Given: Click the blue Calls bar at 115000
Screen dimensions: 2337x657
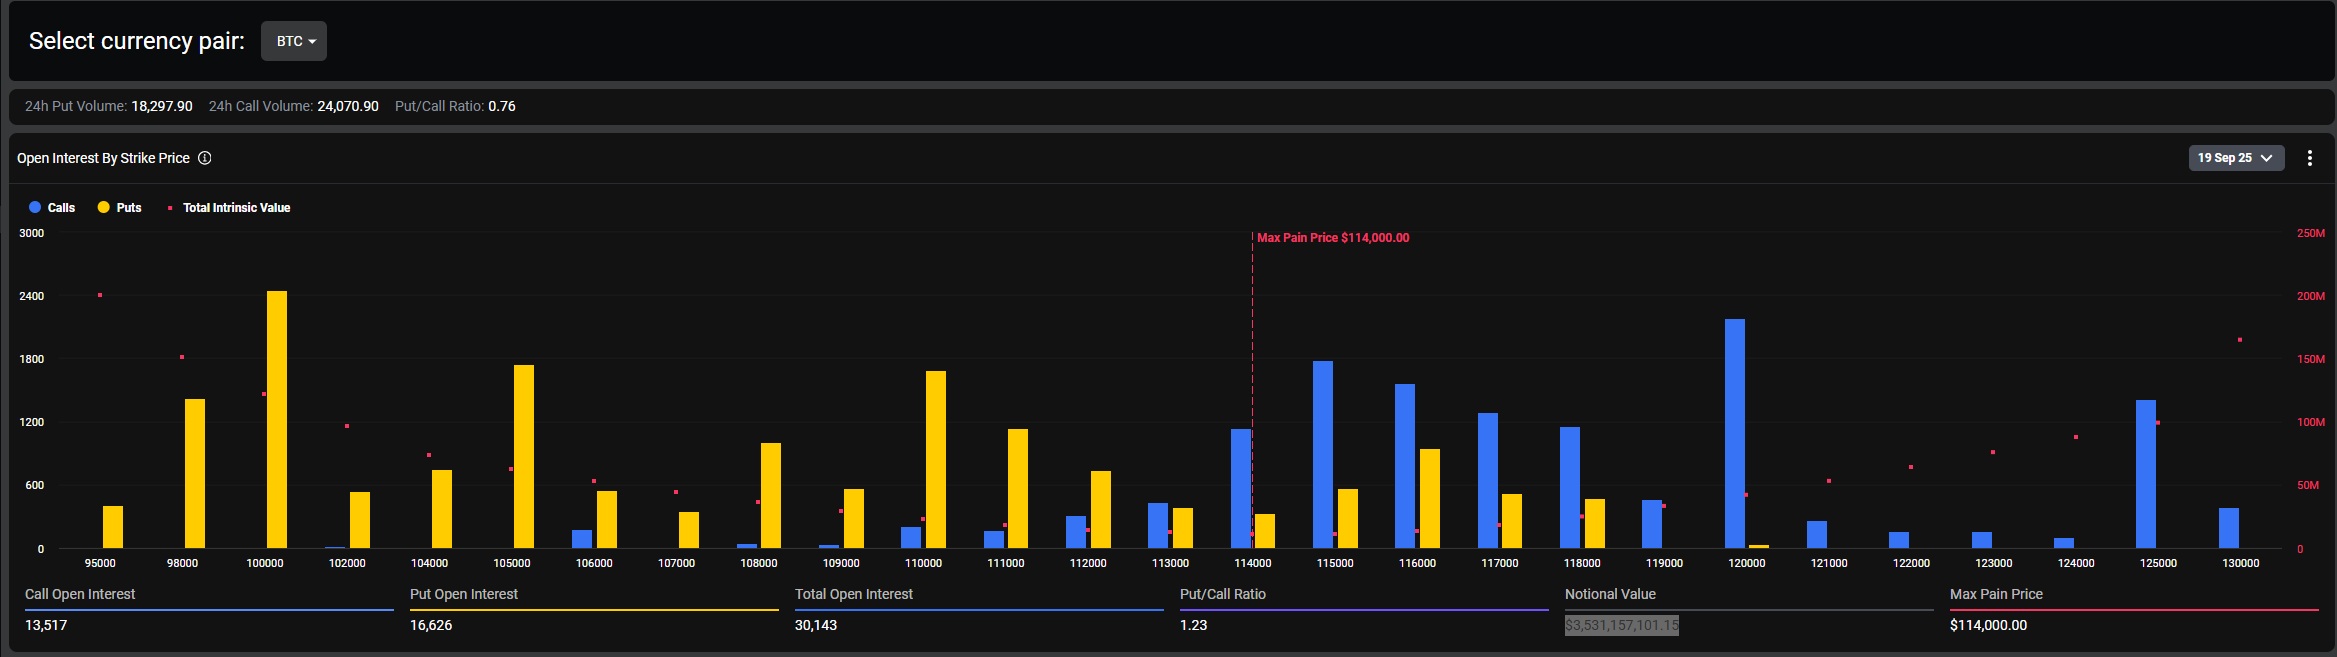Looking at the screenshot, I should click(1322, 454).
